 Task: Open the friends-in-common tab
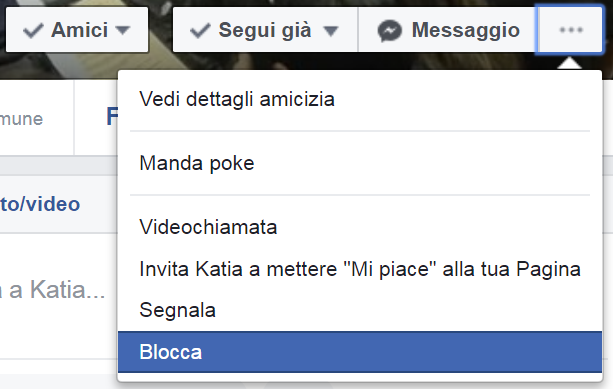(22, 119)
